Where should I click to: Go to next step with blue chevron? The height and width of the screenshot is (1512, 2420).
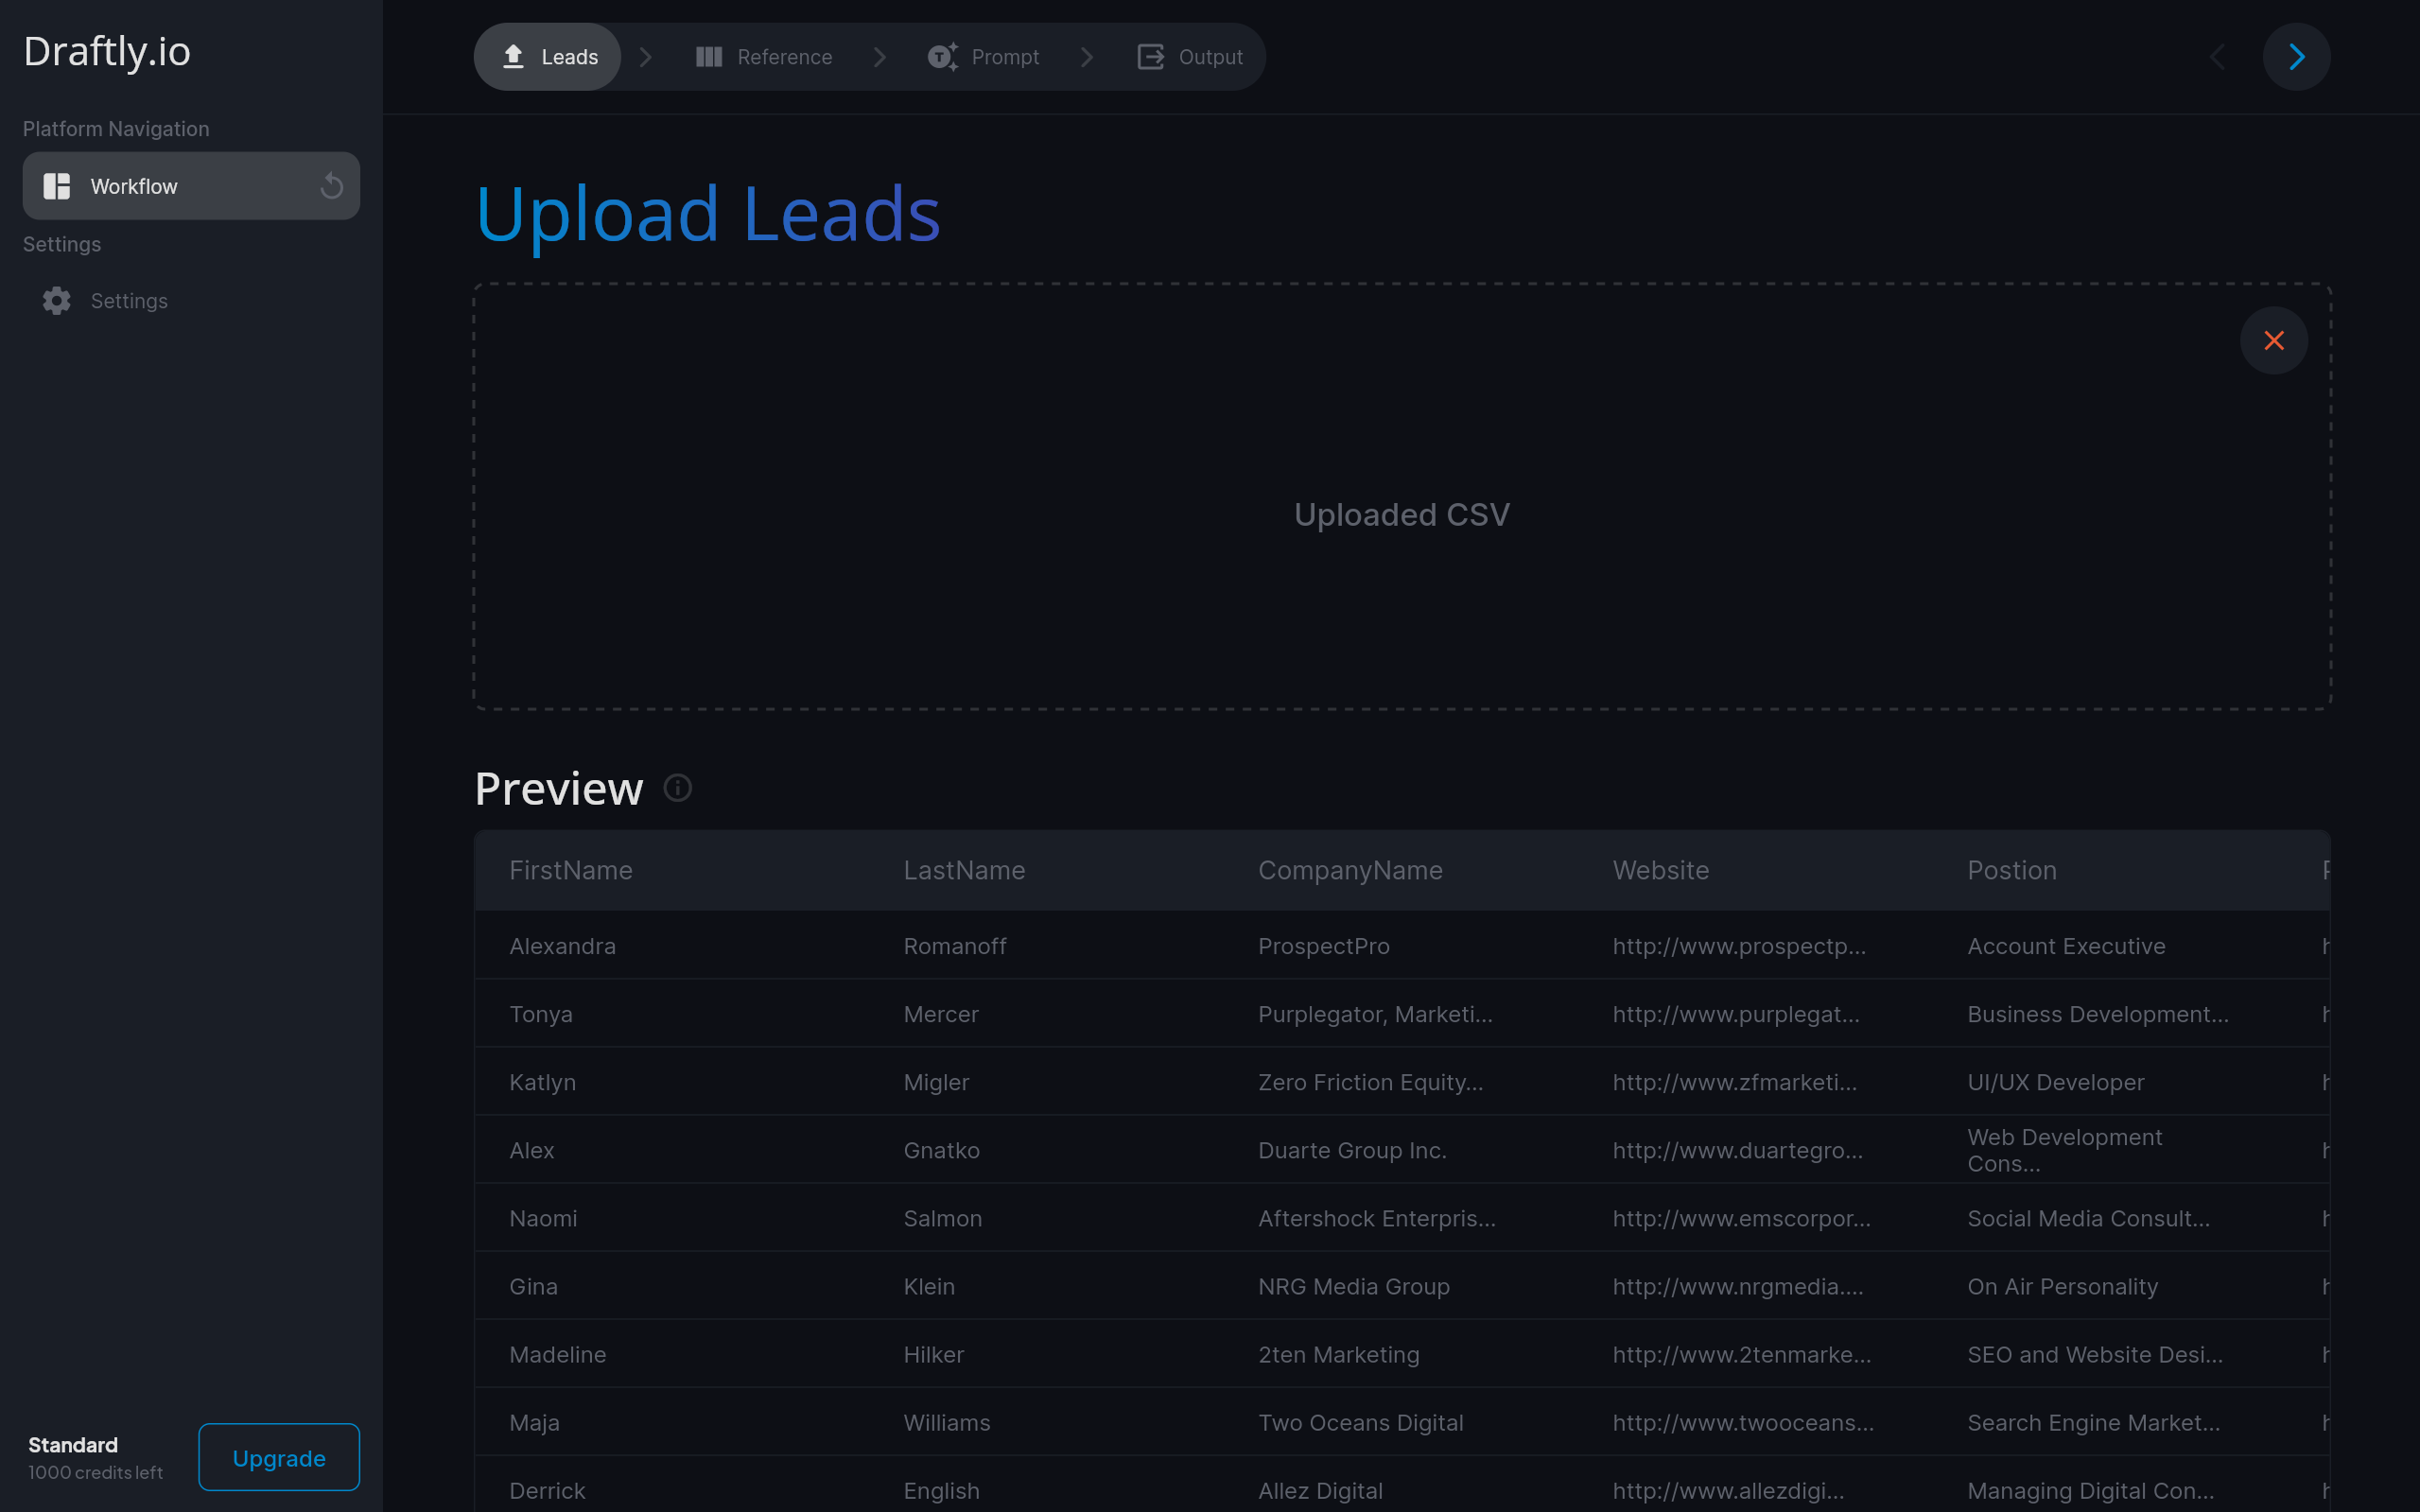coord(2296,57)
